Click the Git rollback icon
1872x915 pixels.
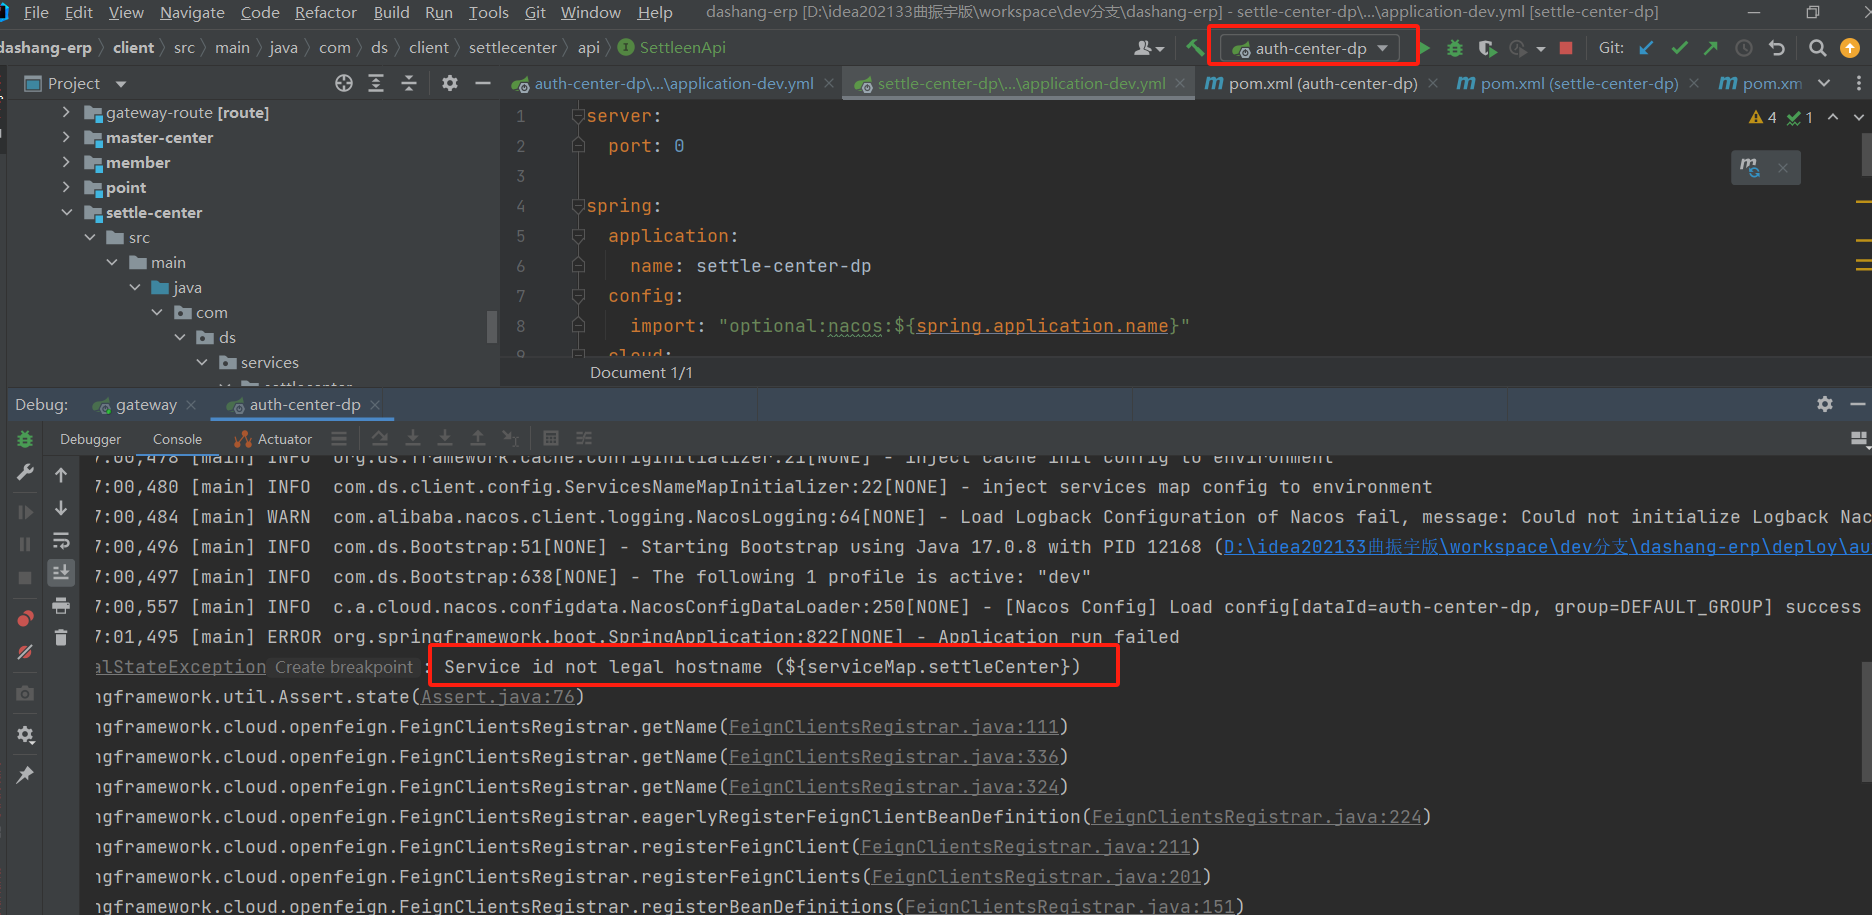(1777, 48)
